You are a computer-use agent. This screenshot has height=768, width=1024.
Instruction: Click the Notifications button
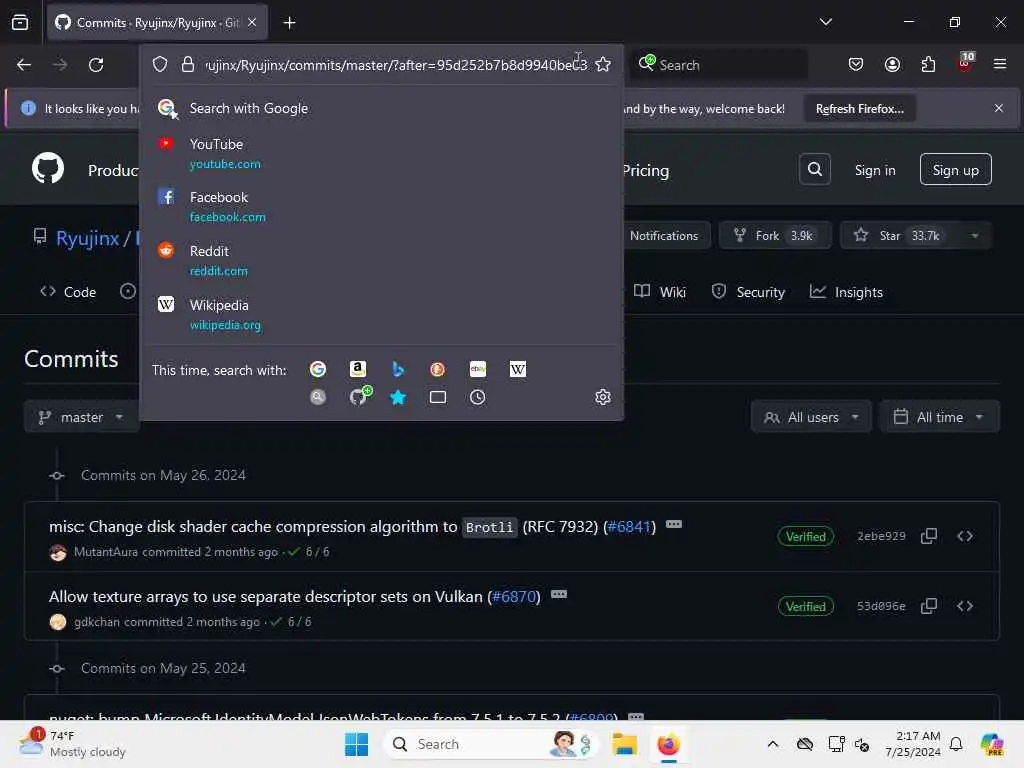[663, 236]
